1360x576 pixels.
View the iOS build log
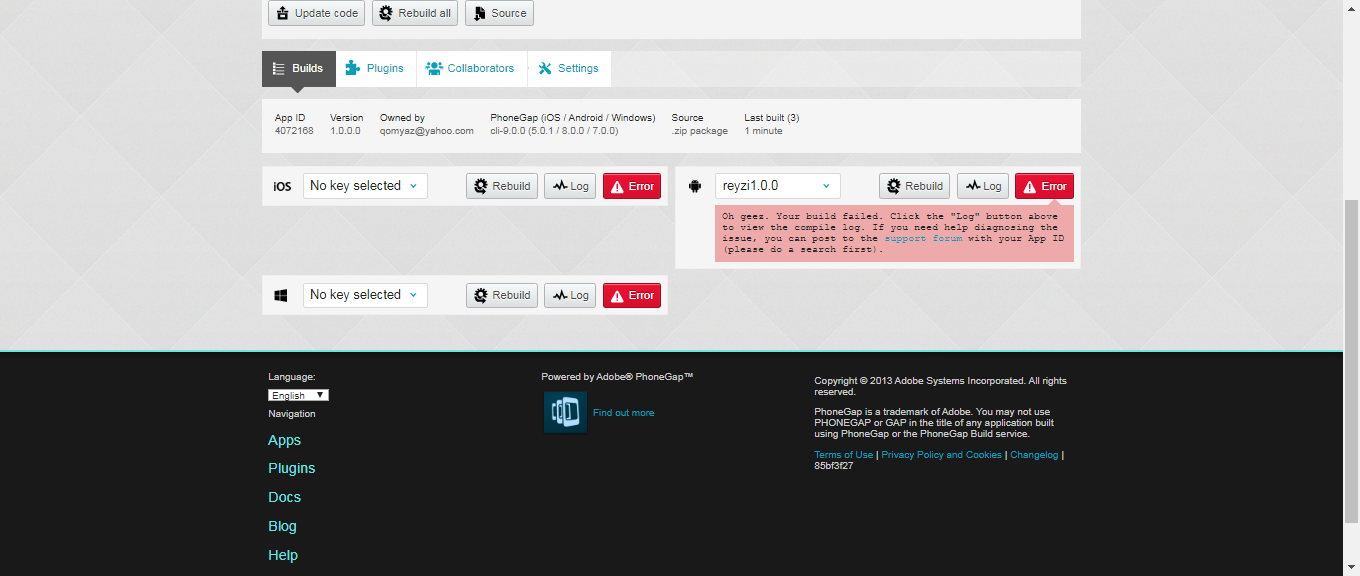click(570, 186)
